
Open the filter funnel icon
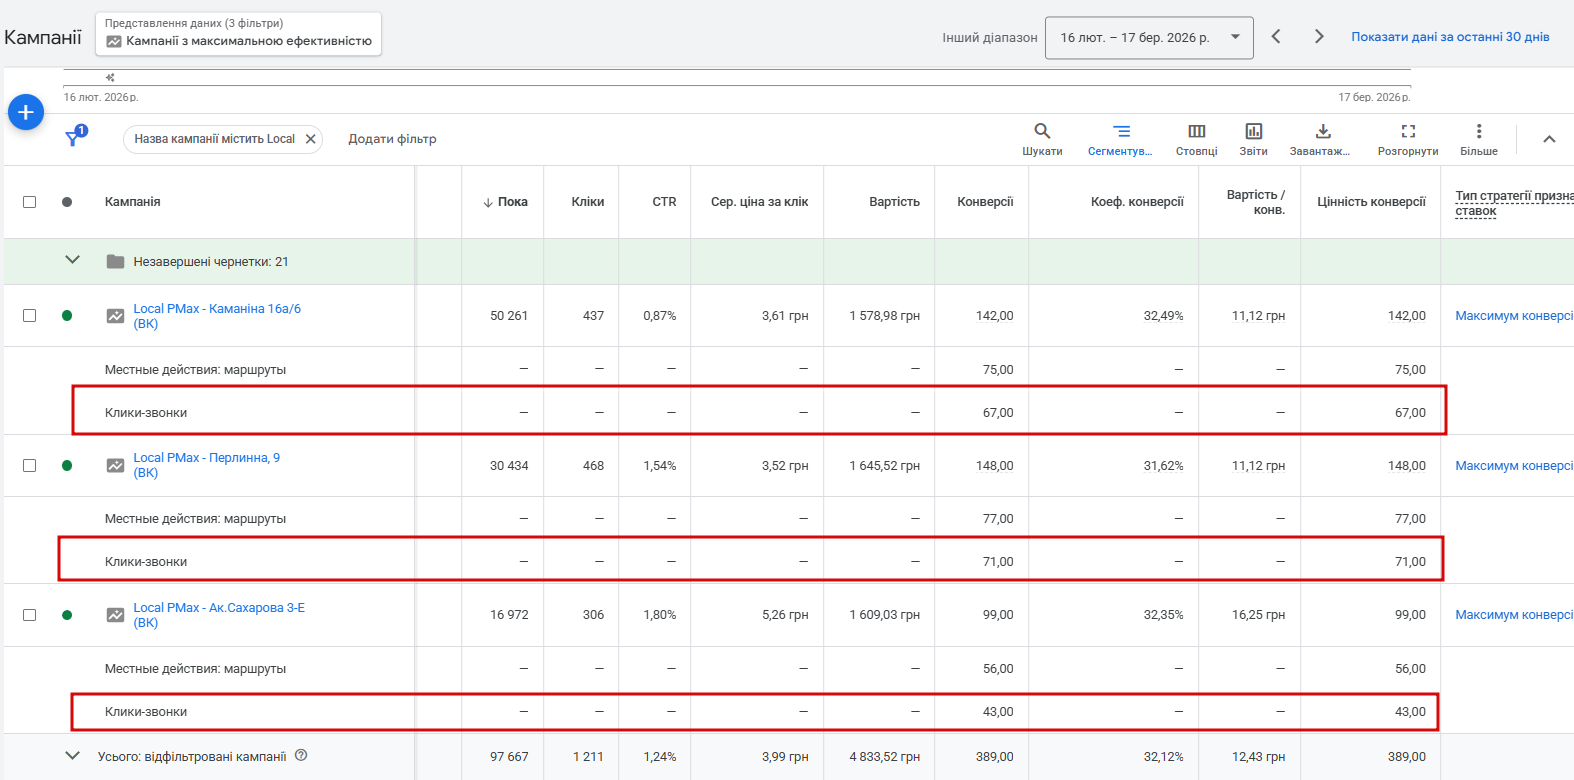point(74,138)
